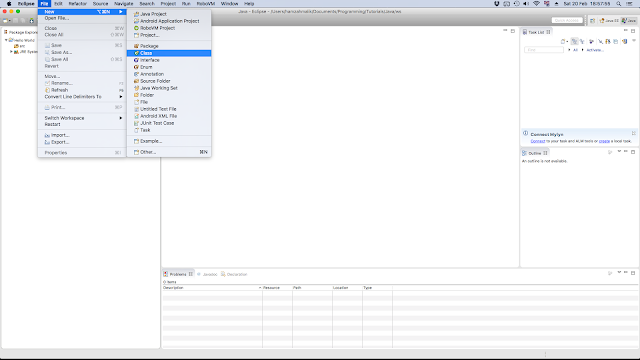The height and width of the screenshot is (360, 640).
Task: Select Export... in File menu
Action: (82, 142)
